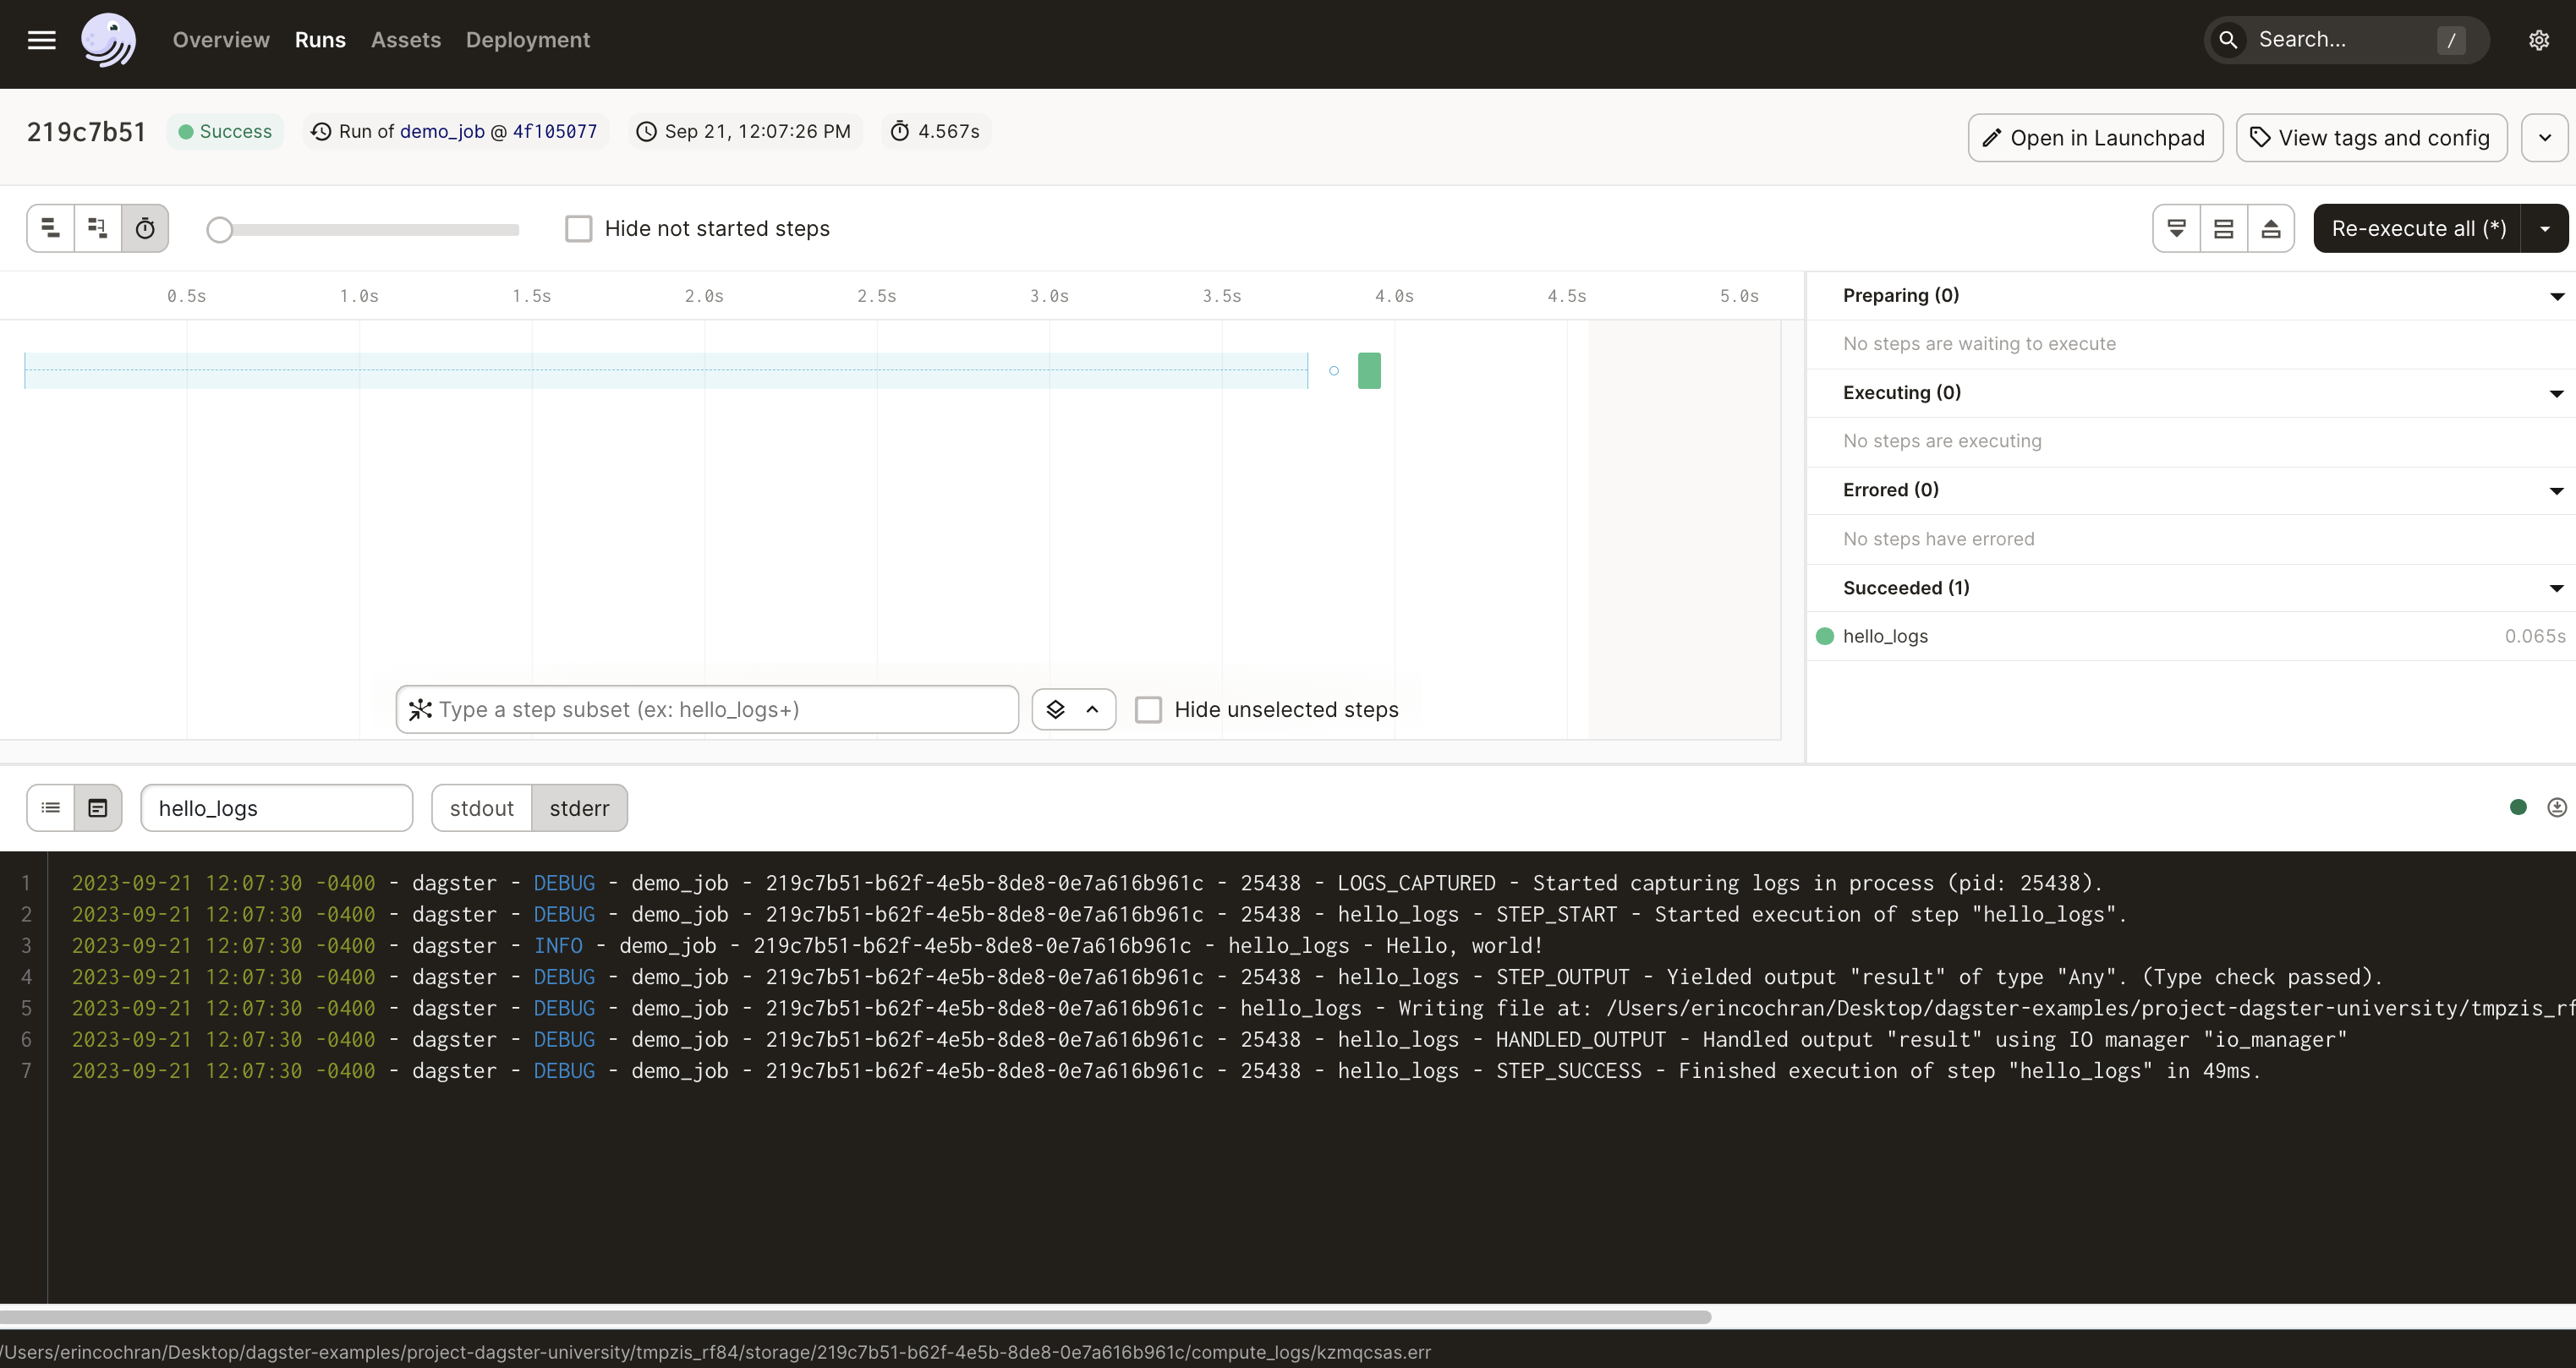Check the Hide unselected steps checkbox
Screen dimensions: 2576x1368
(1148, 709)
